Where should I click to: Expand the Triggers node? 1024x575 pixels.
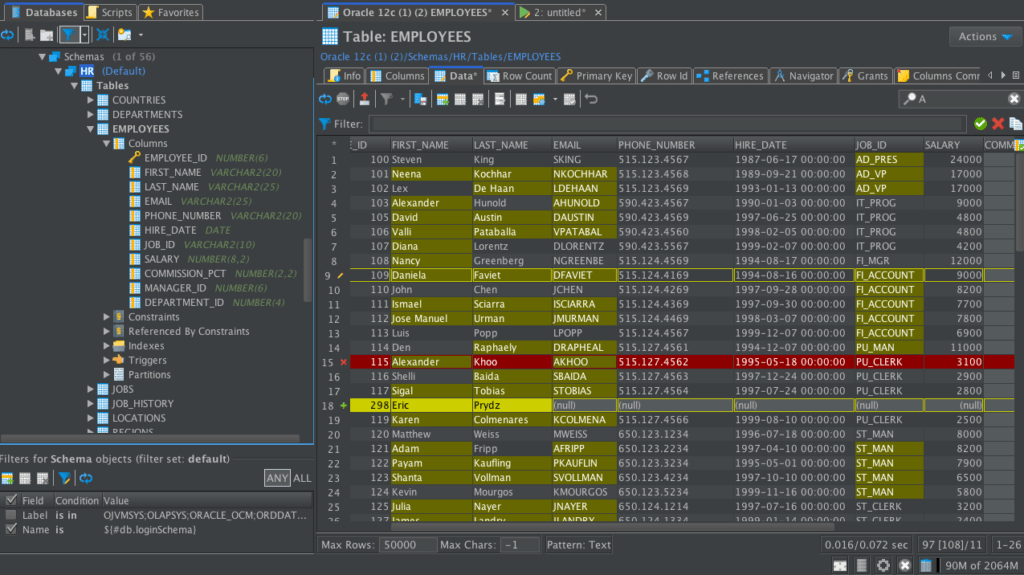point(106,360)
